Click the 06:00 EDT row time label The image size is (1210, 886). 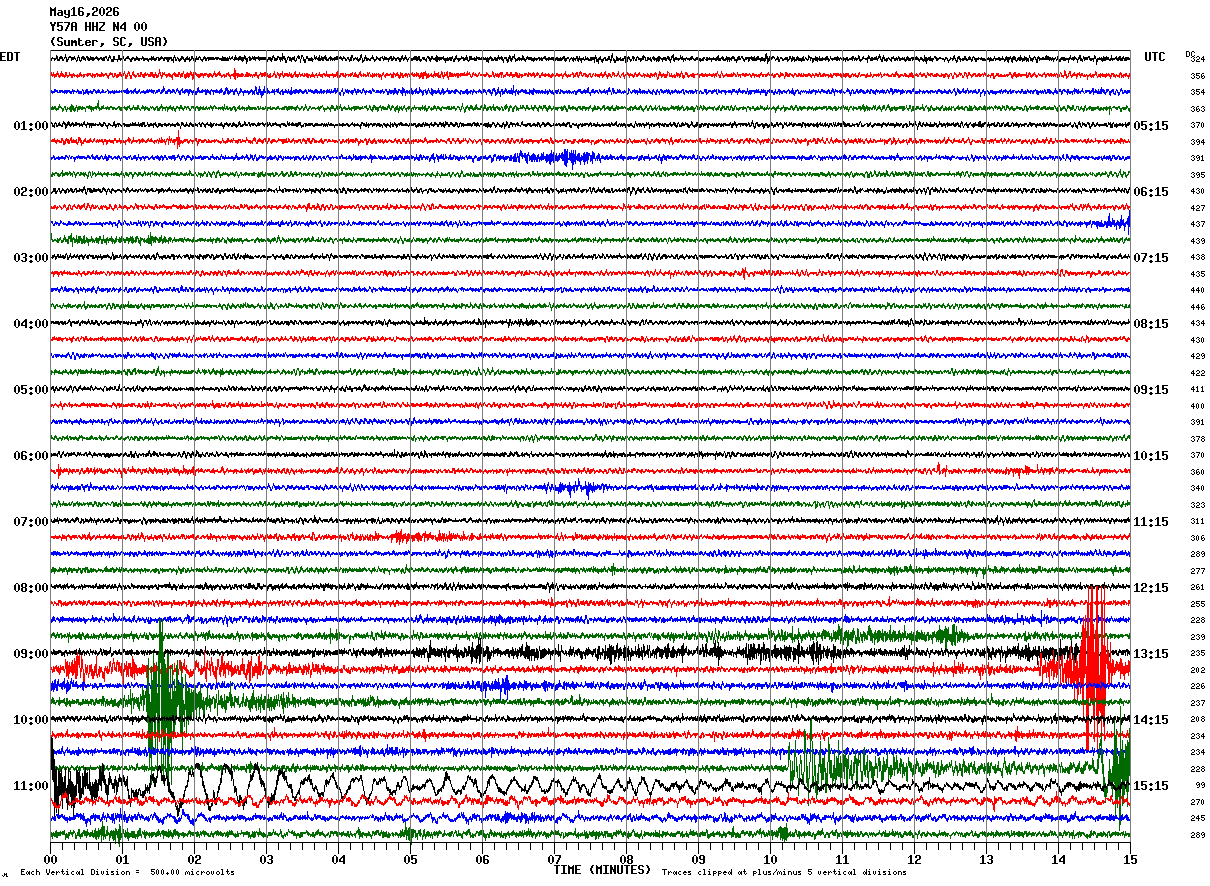(31, 456)
